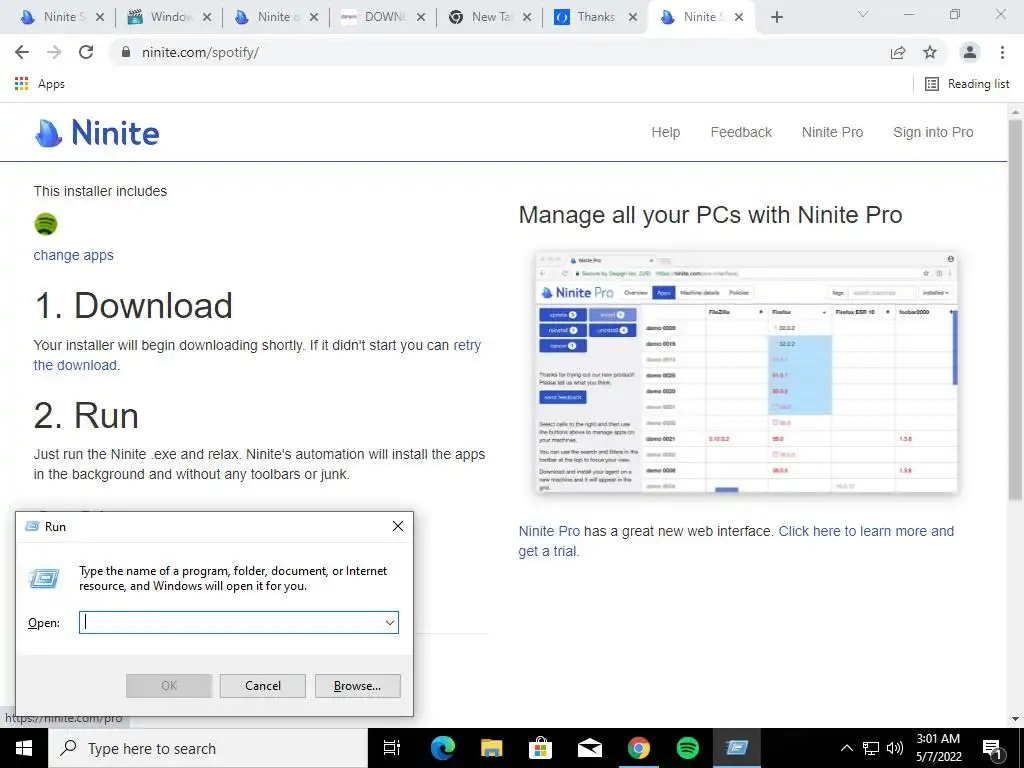Open the Feedback link
This screenshot has height=768, width=1024.
coord(741,132)
